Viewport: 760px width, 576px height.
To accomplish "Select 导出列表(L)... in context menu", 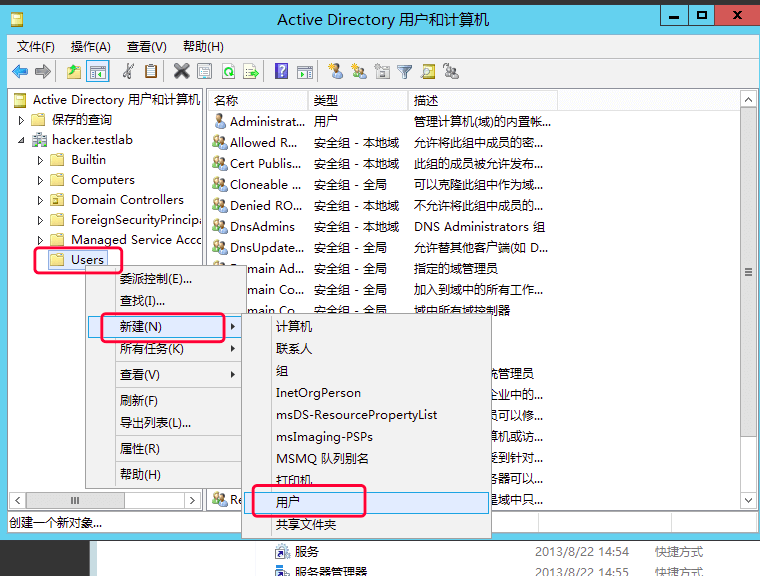I will tap(165, 423).
